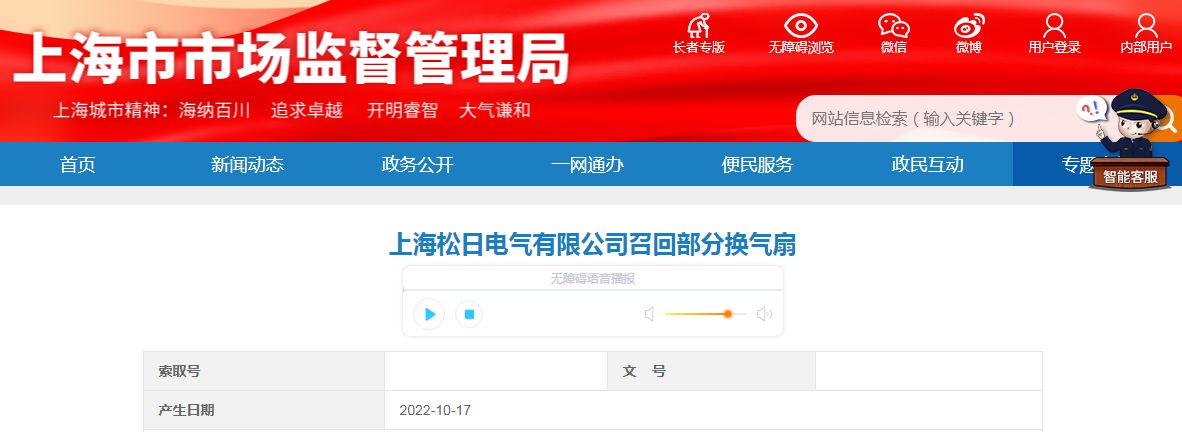Click the 网站信息检索 search input field
Image resolution: width=1182 pixels, height=432 pixels.
939,119
